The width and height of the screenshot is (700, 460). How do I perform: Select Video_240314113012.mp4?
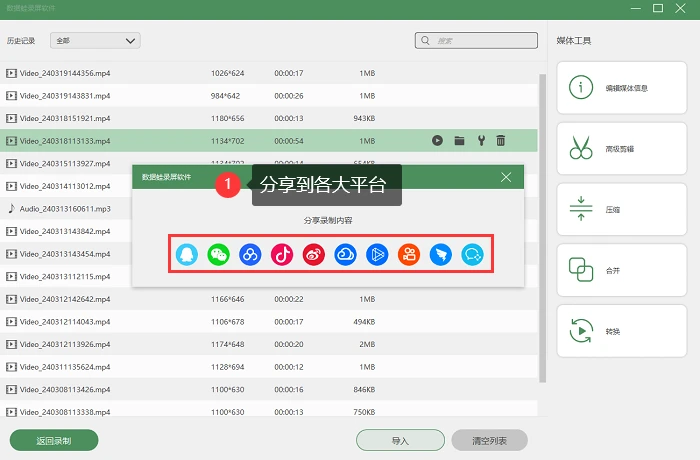point(65,186)
